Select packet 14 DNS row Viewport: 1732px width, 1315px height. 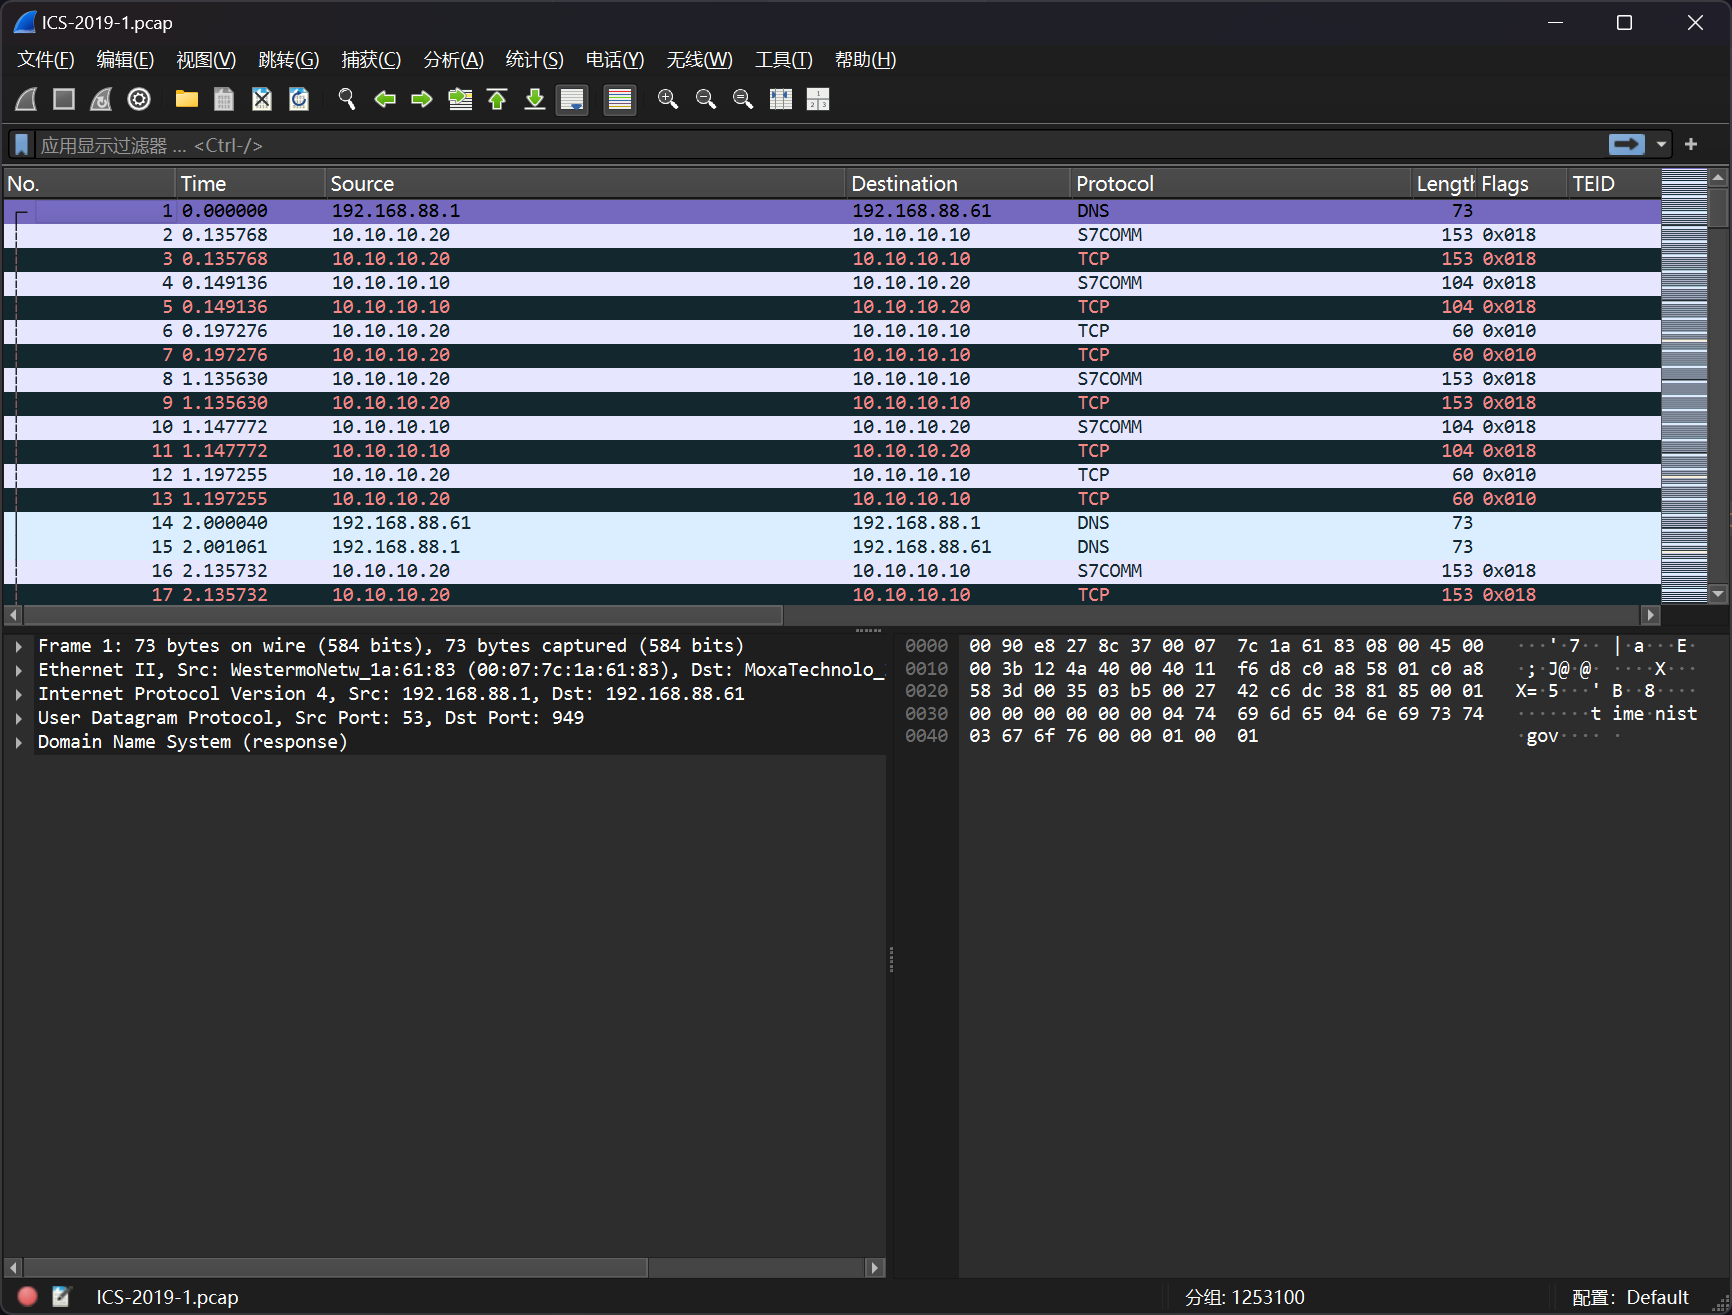click(832, 523)
